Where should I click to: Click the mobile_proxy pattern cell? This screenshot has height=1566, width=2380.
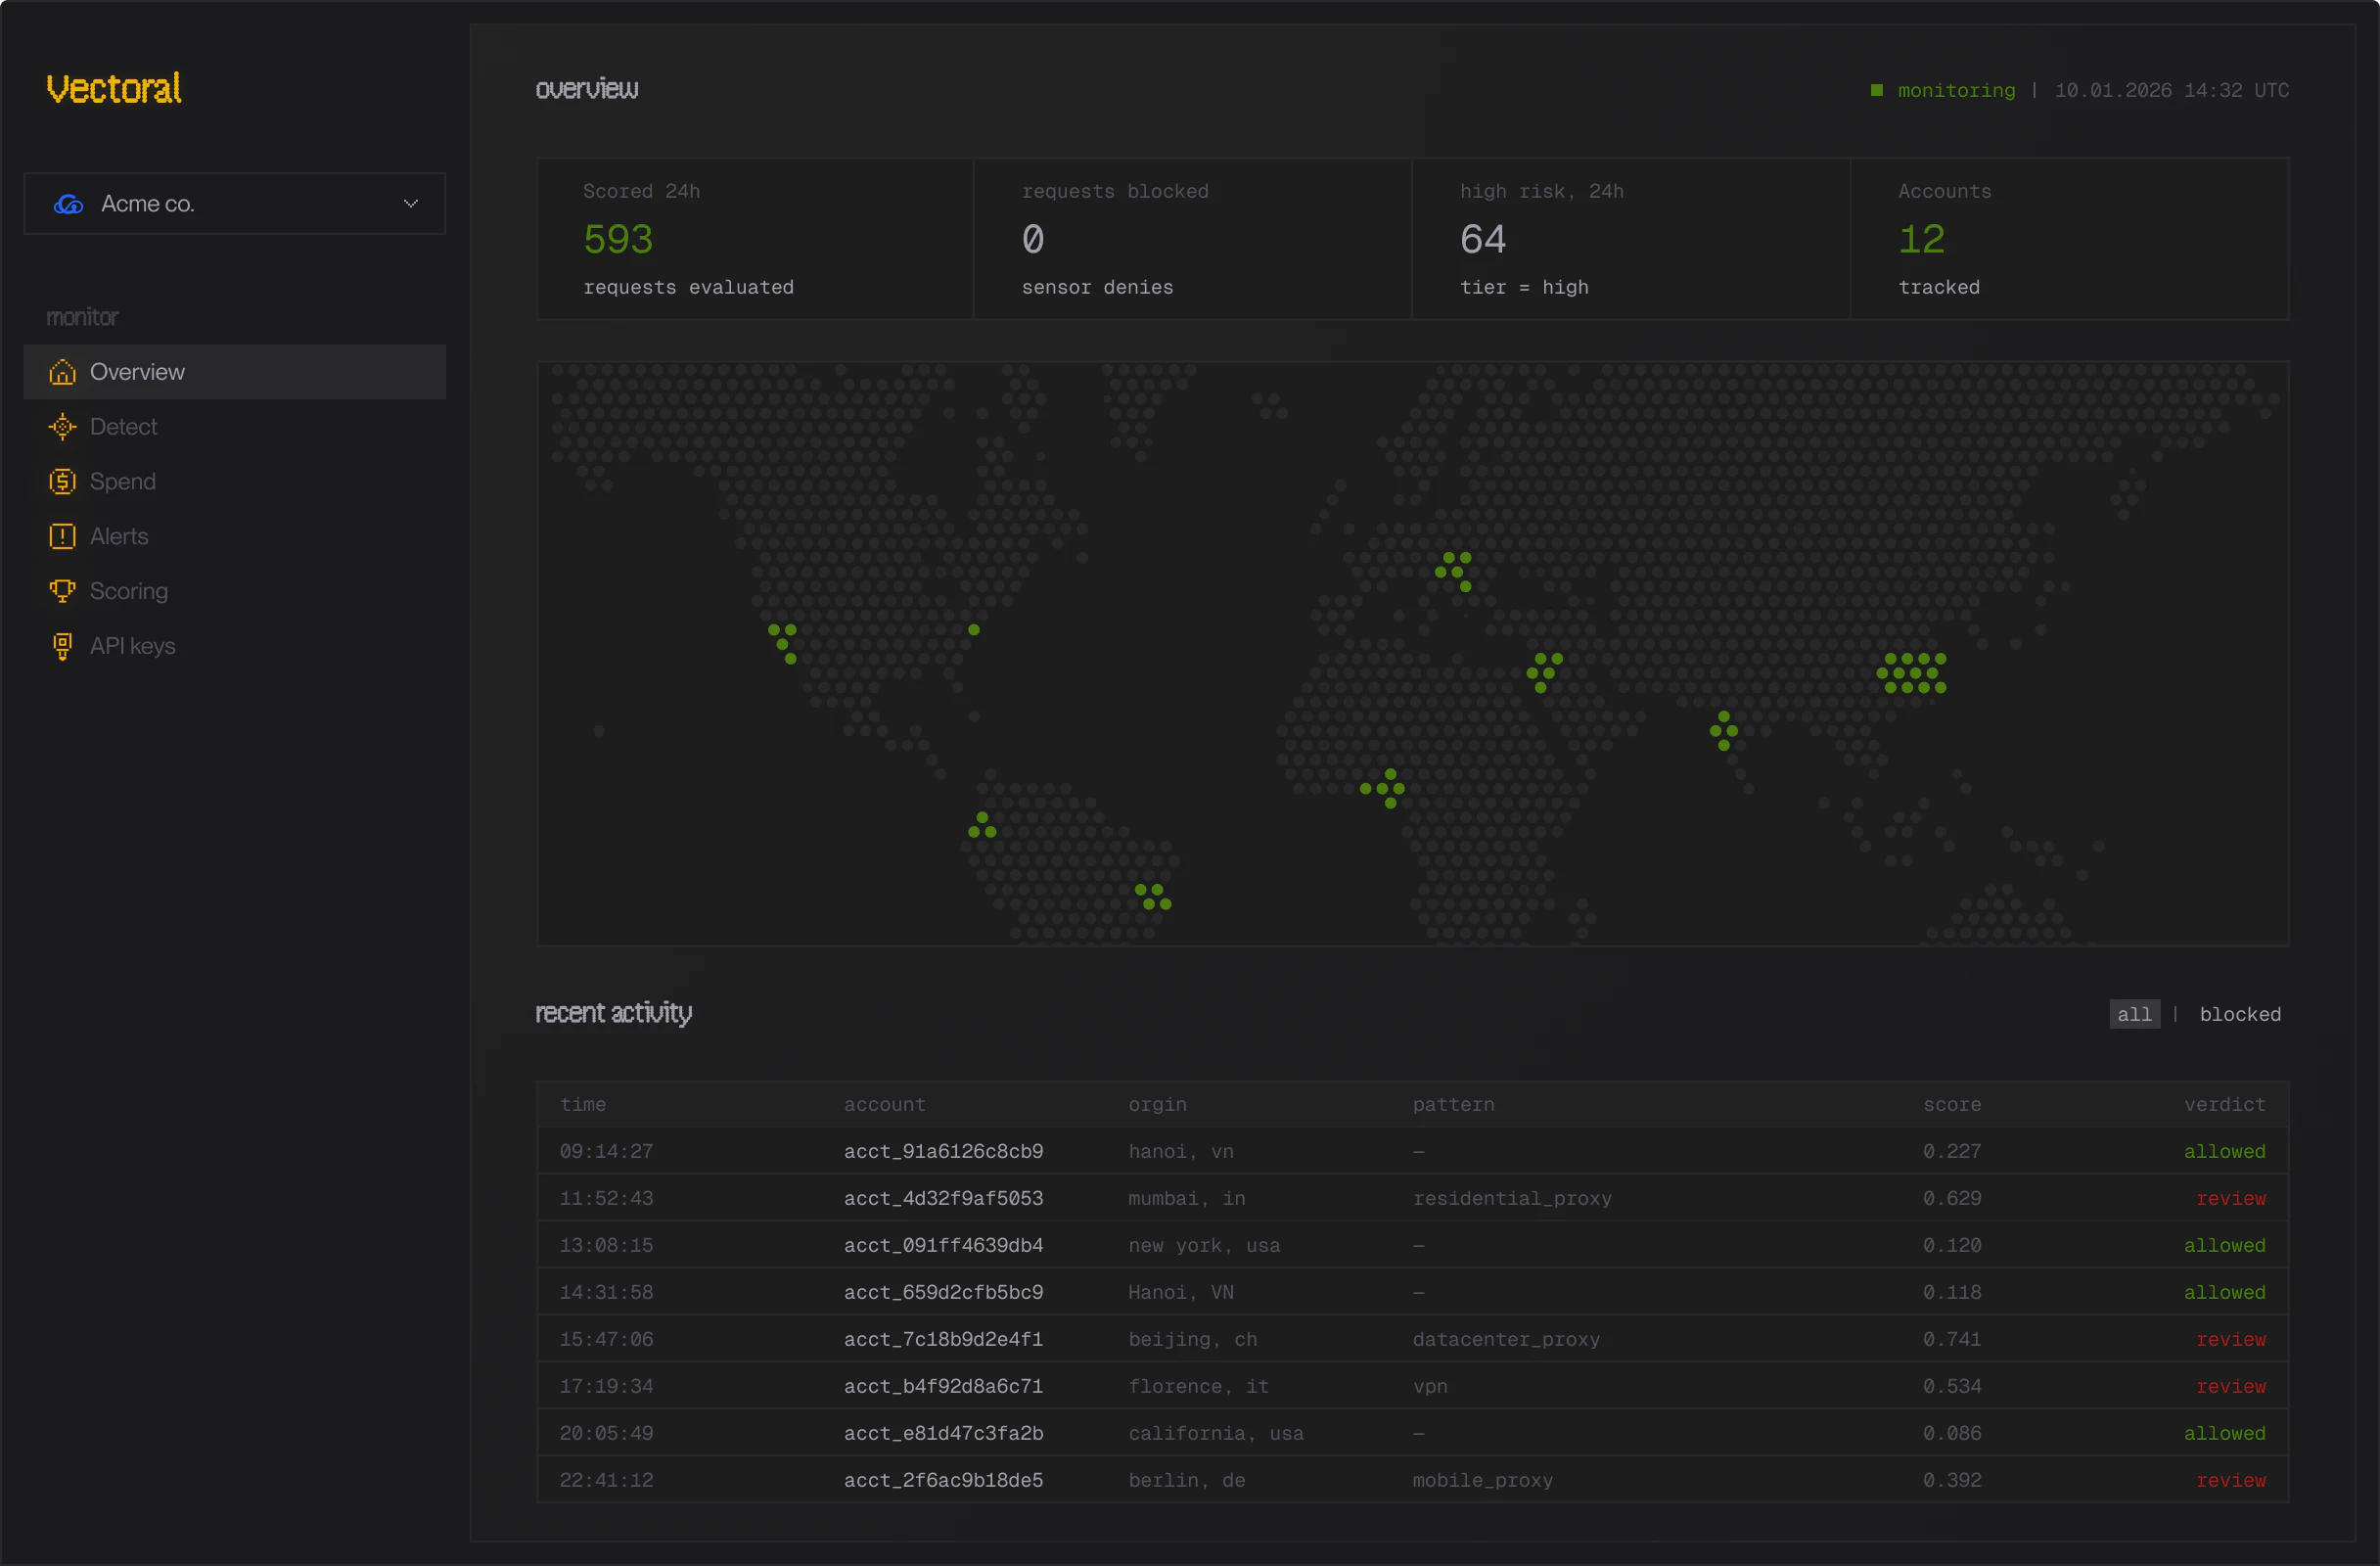(x=1482, y=1481)
